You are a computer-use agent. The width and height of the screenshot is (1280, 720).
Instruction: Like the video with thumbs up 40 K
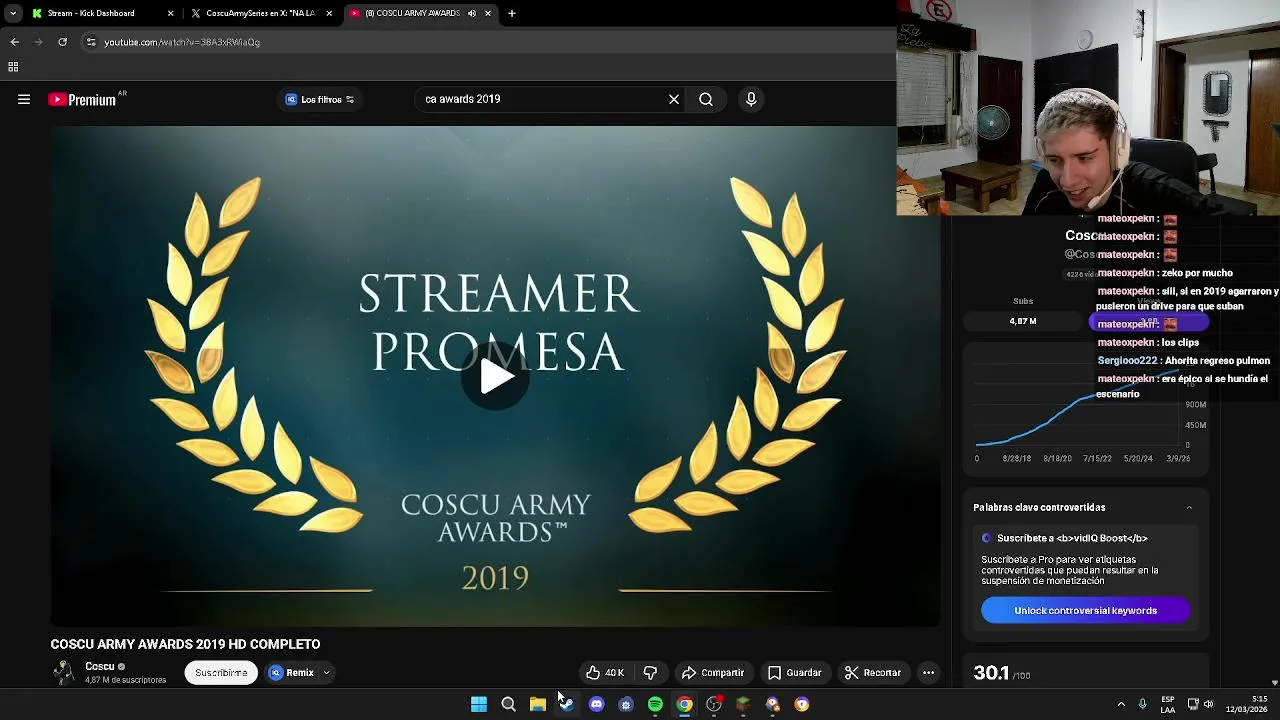605,673
